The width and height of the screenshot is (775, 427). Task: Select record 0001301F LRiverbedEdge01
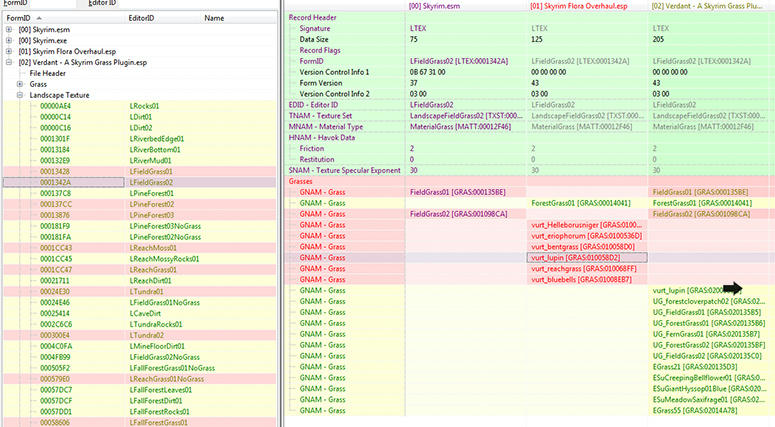click(x=139, y=139)
